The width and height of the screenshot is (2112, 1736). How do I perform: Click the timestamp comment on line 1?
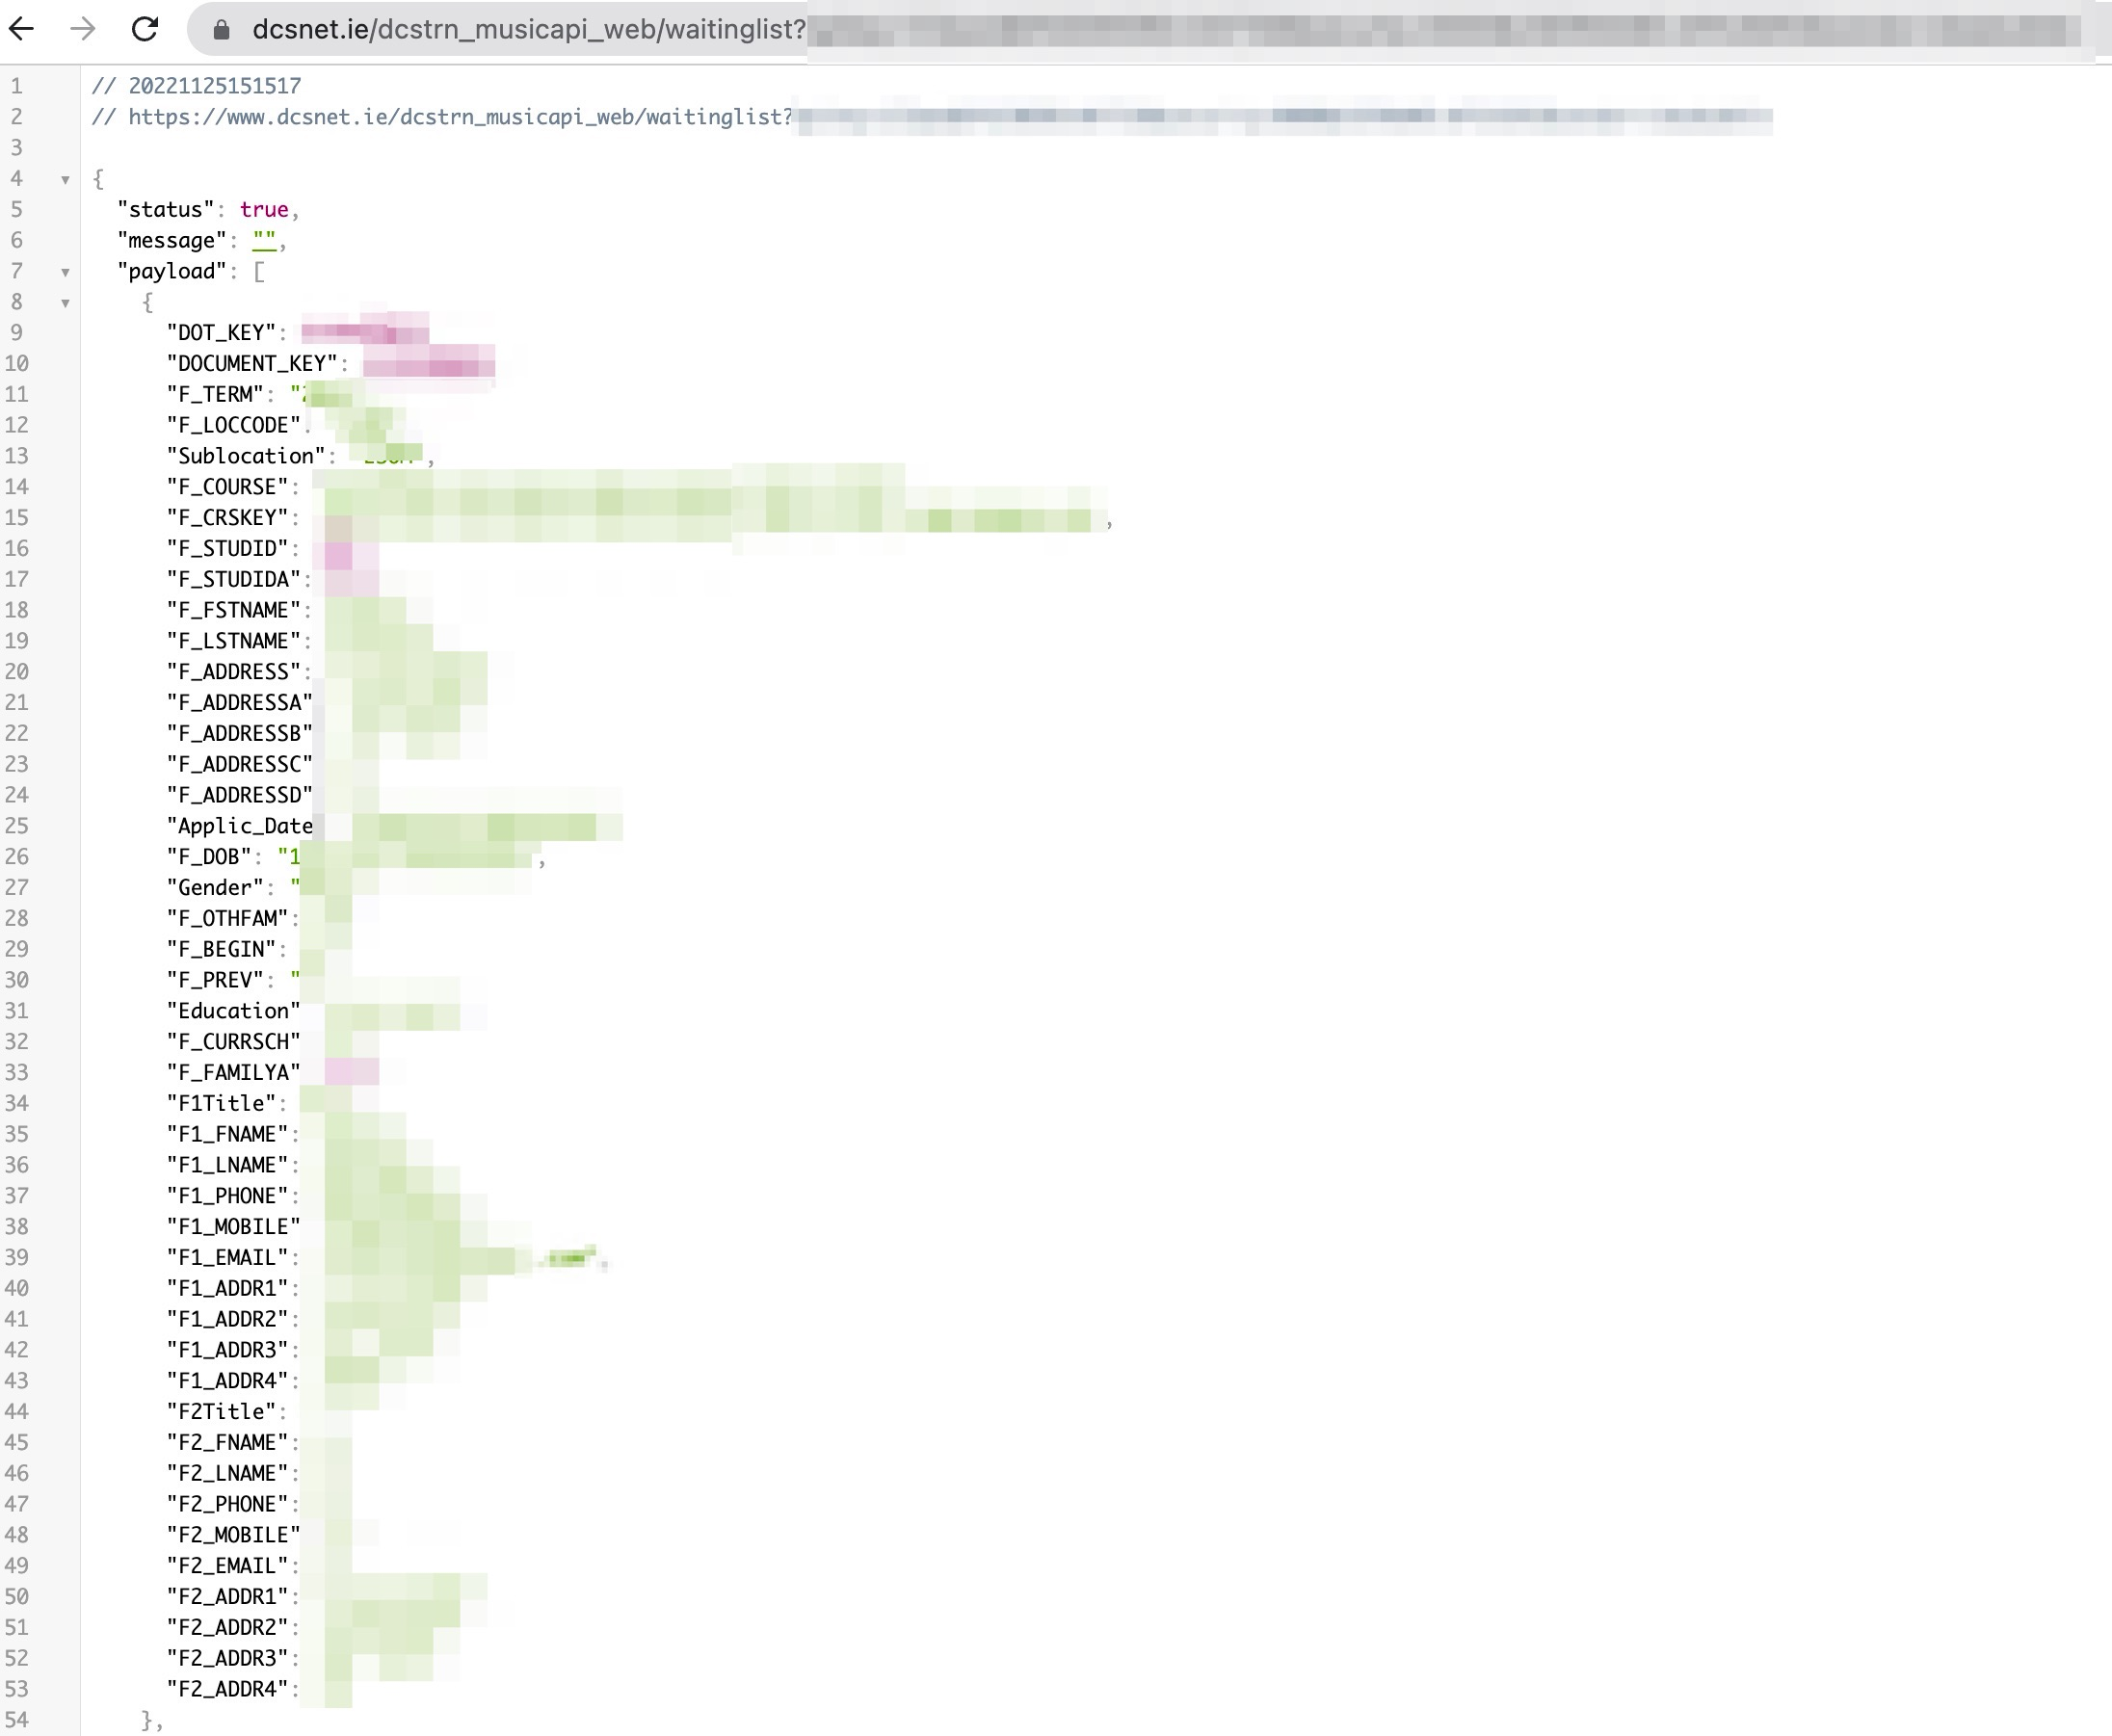tap(214, 86)
